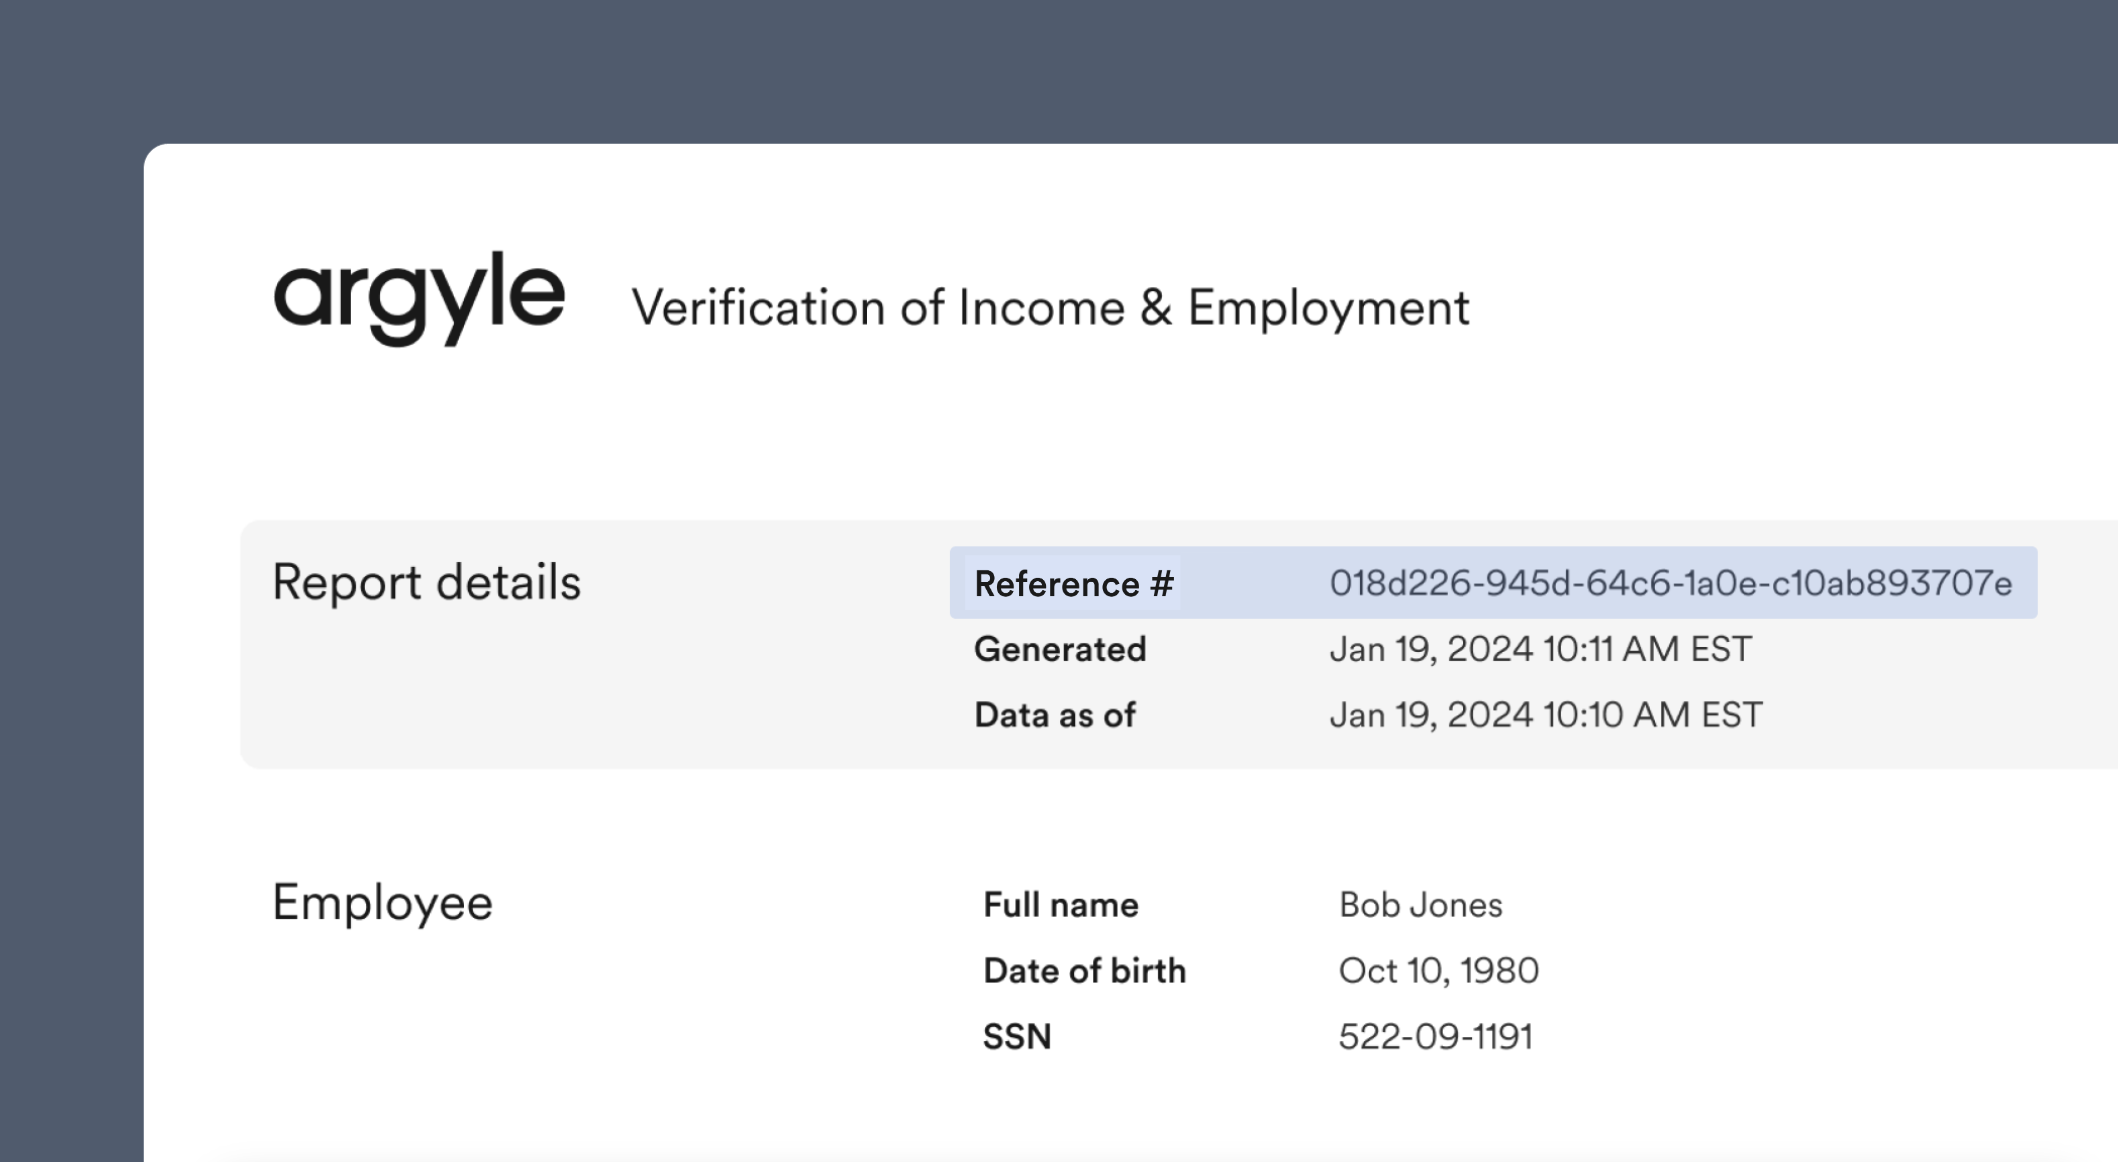Click the 'Employee' section heading
Image resolution: width=2118 pixels, height=1162 pixels.
(x=382, y=904)
